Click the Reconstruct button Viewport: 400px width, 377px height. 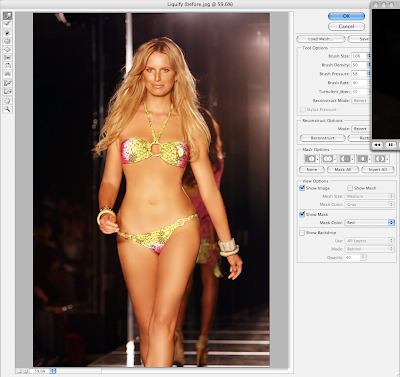coord(322,138)
